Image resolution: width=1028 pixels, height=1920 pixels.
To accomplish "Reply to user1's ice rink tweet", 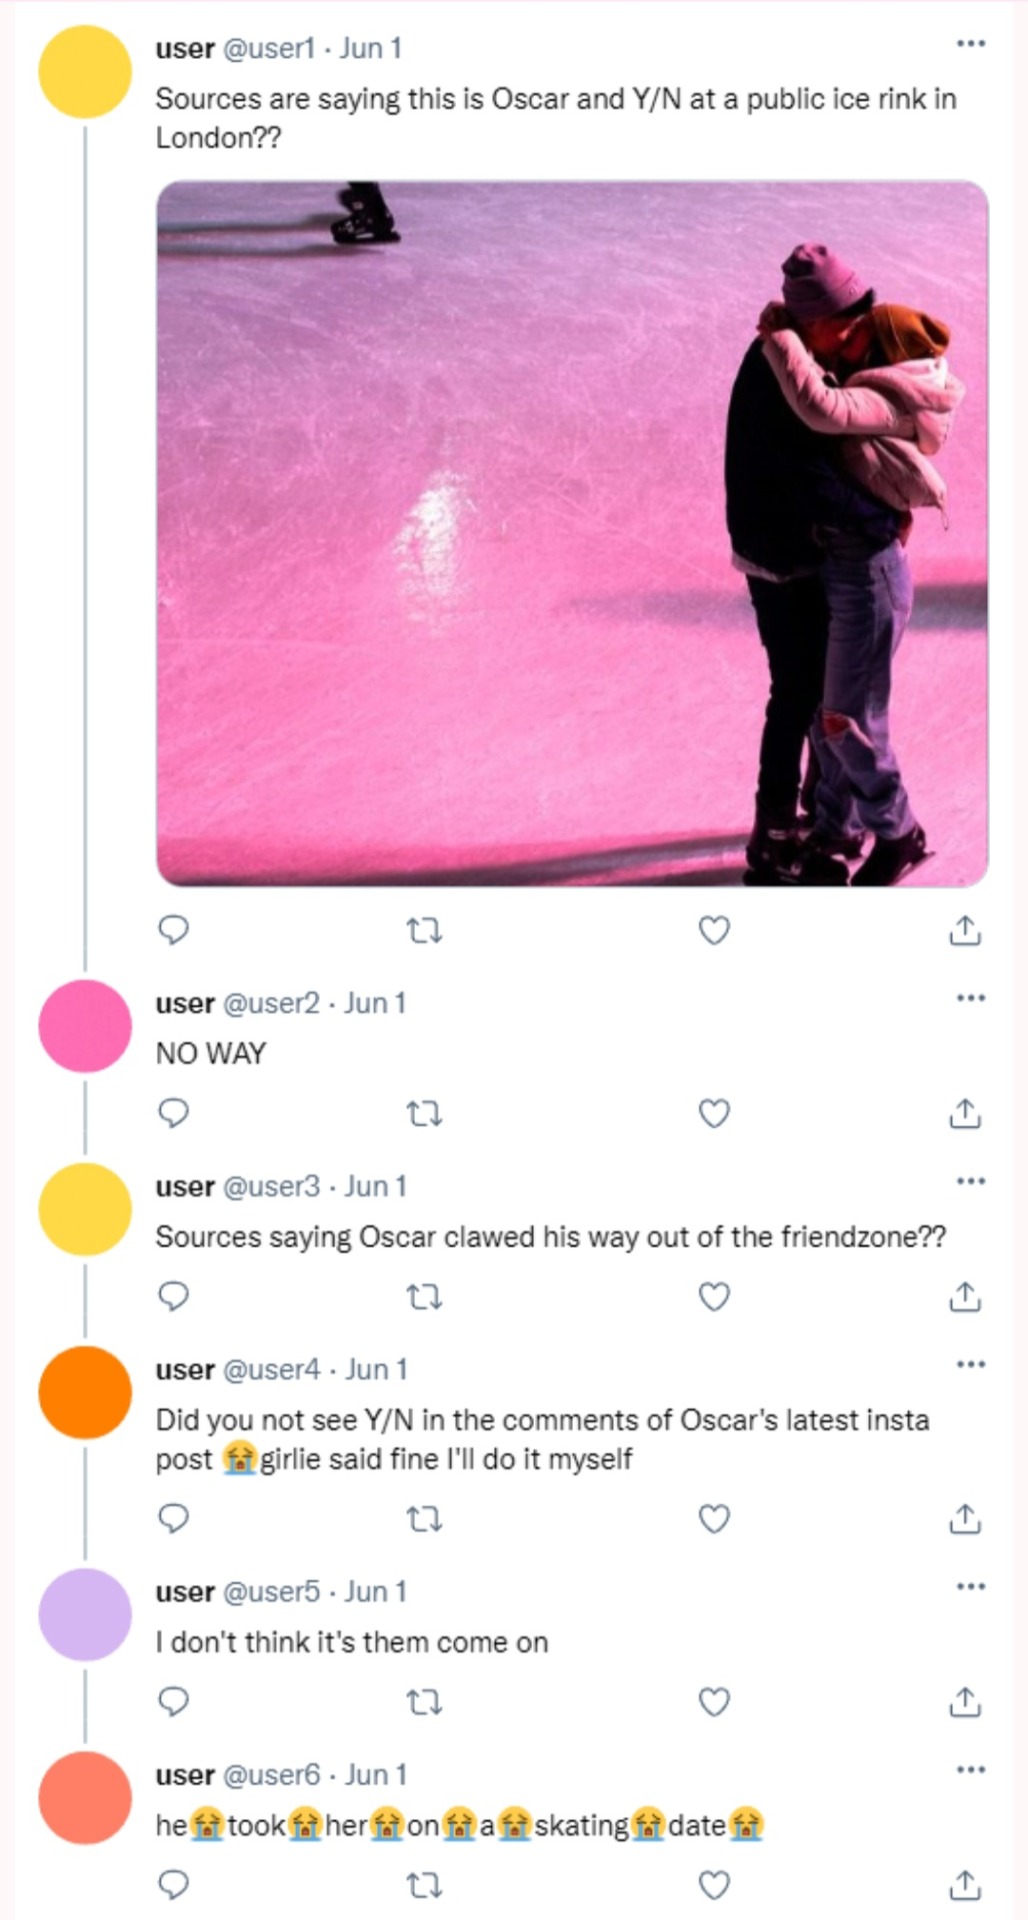I will [174, 931].
